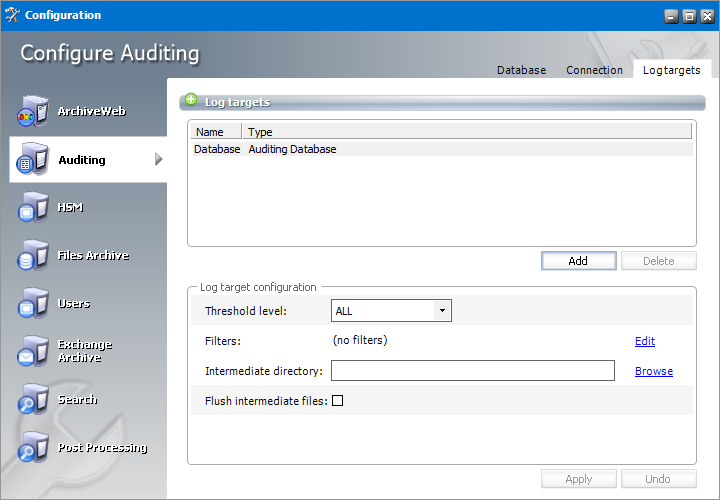
Task: Switch to the Database tab
Action: tap(521, 70)
